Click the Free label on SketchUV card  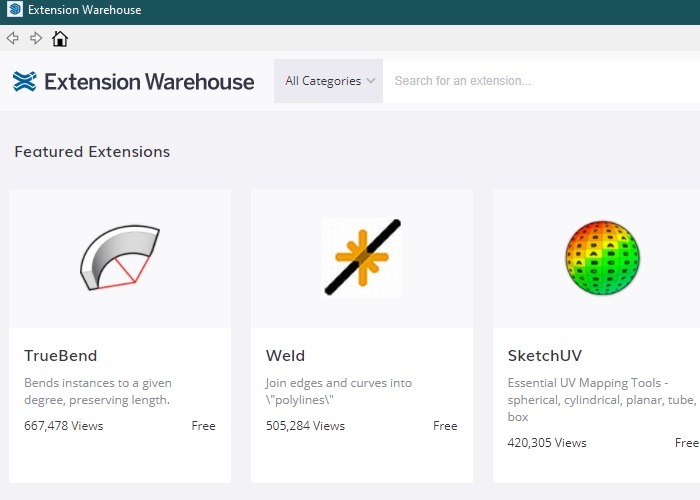[687, 443]
